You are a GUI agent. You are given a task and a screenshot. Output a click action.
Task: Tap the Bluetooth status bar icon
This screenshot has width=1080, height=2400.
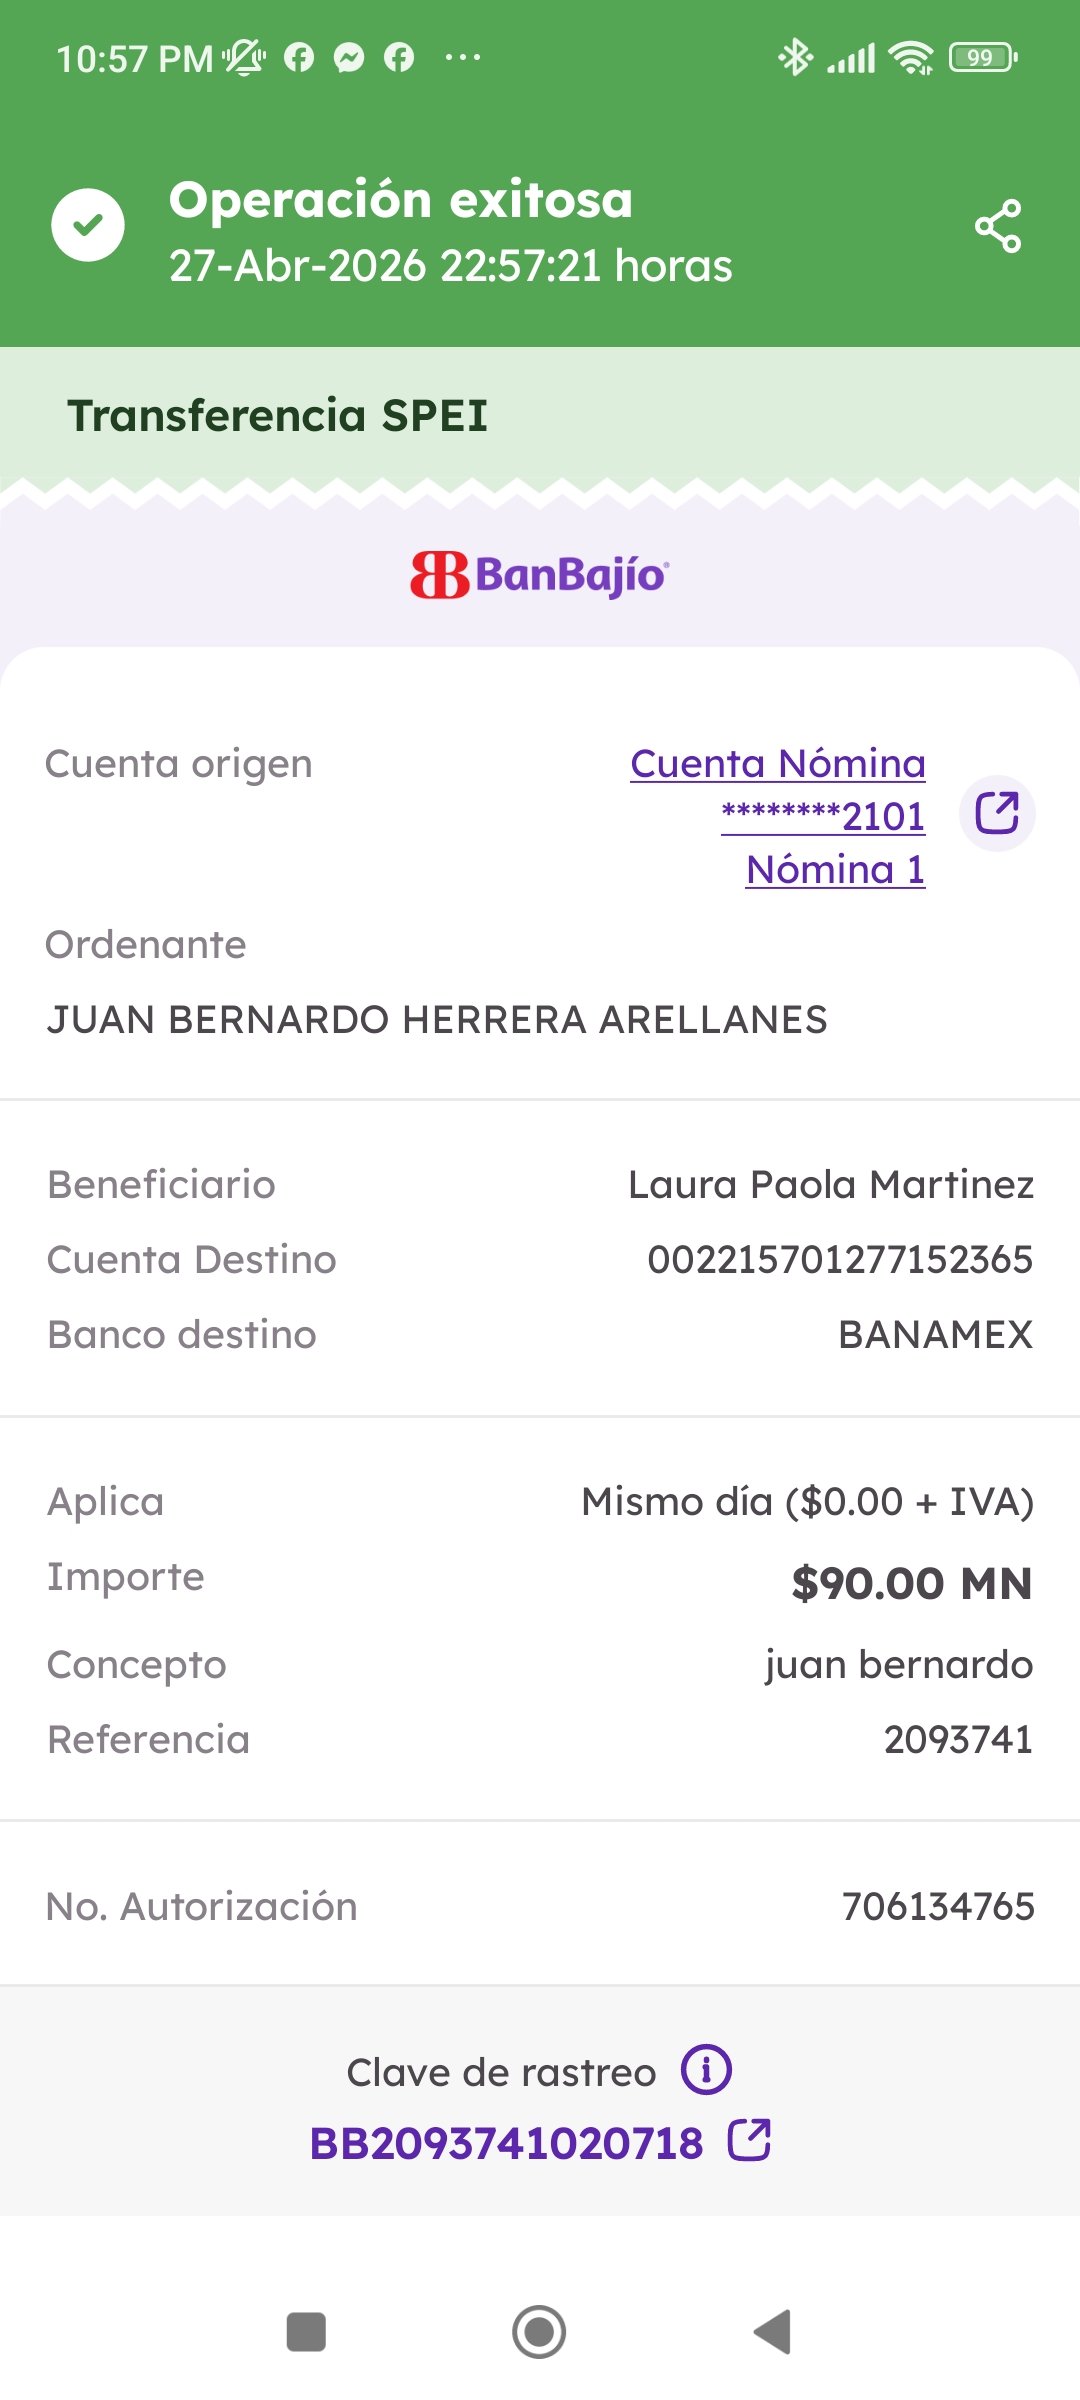point(795,57)
